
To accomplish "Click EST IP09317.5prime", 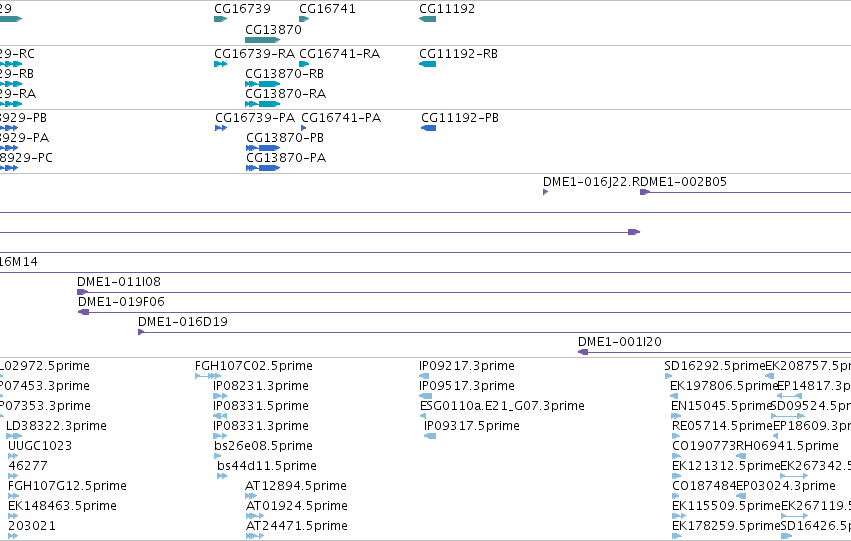I will [x=472, y=426].
